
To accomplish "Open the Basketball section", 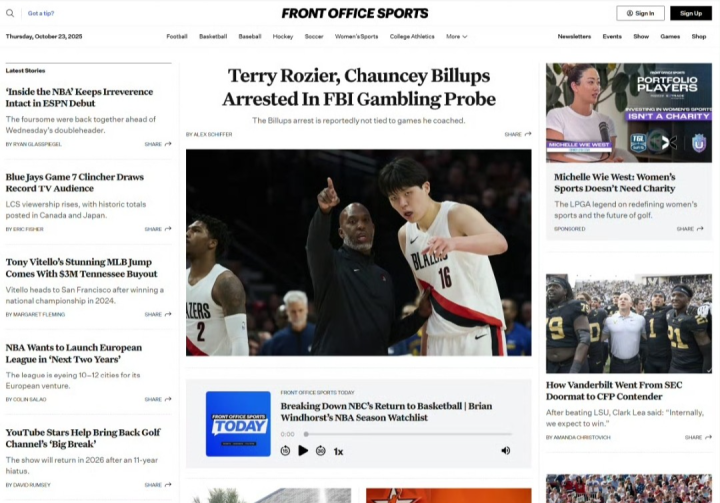I will click(x=213, y=36).
